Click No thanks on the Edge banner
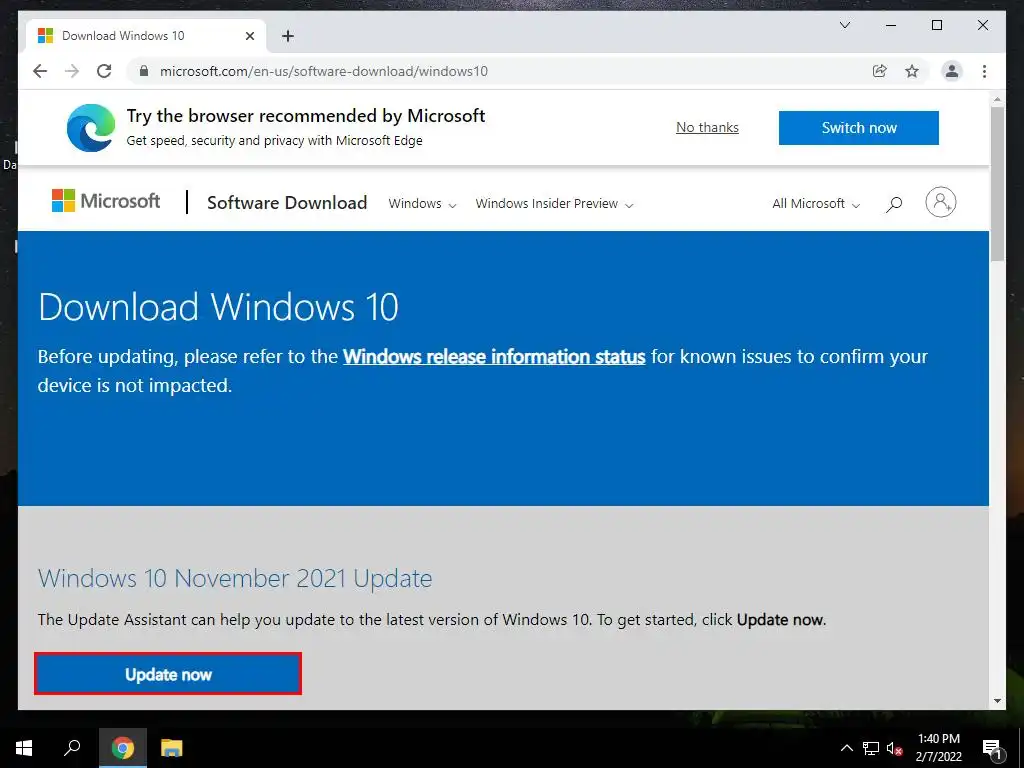Screen dimensions: 1024x768 coord(707,127)
